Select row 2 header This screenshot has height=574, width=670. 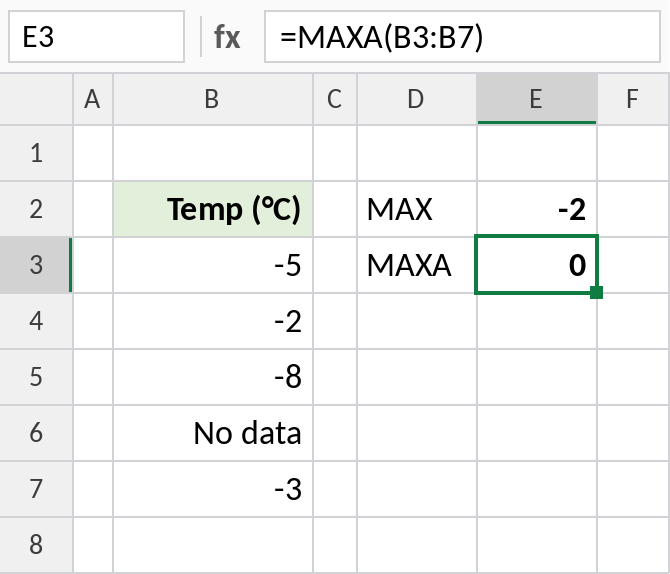point(36,209)
